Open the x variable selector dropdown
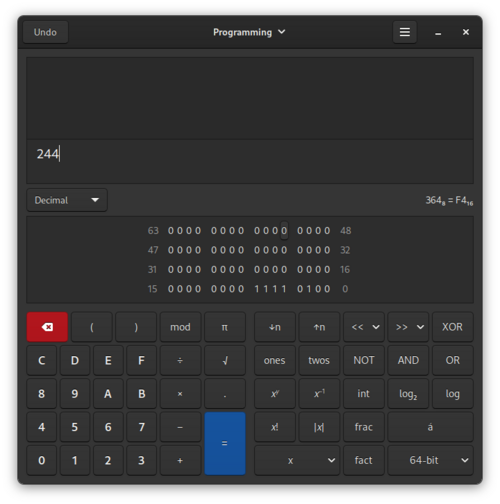 (297, 460)
